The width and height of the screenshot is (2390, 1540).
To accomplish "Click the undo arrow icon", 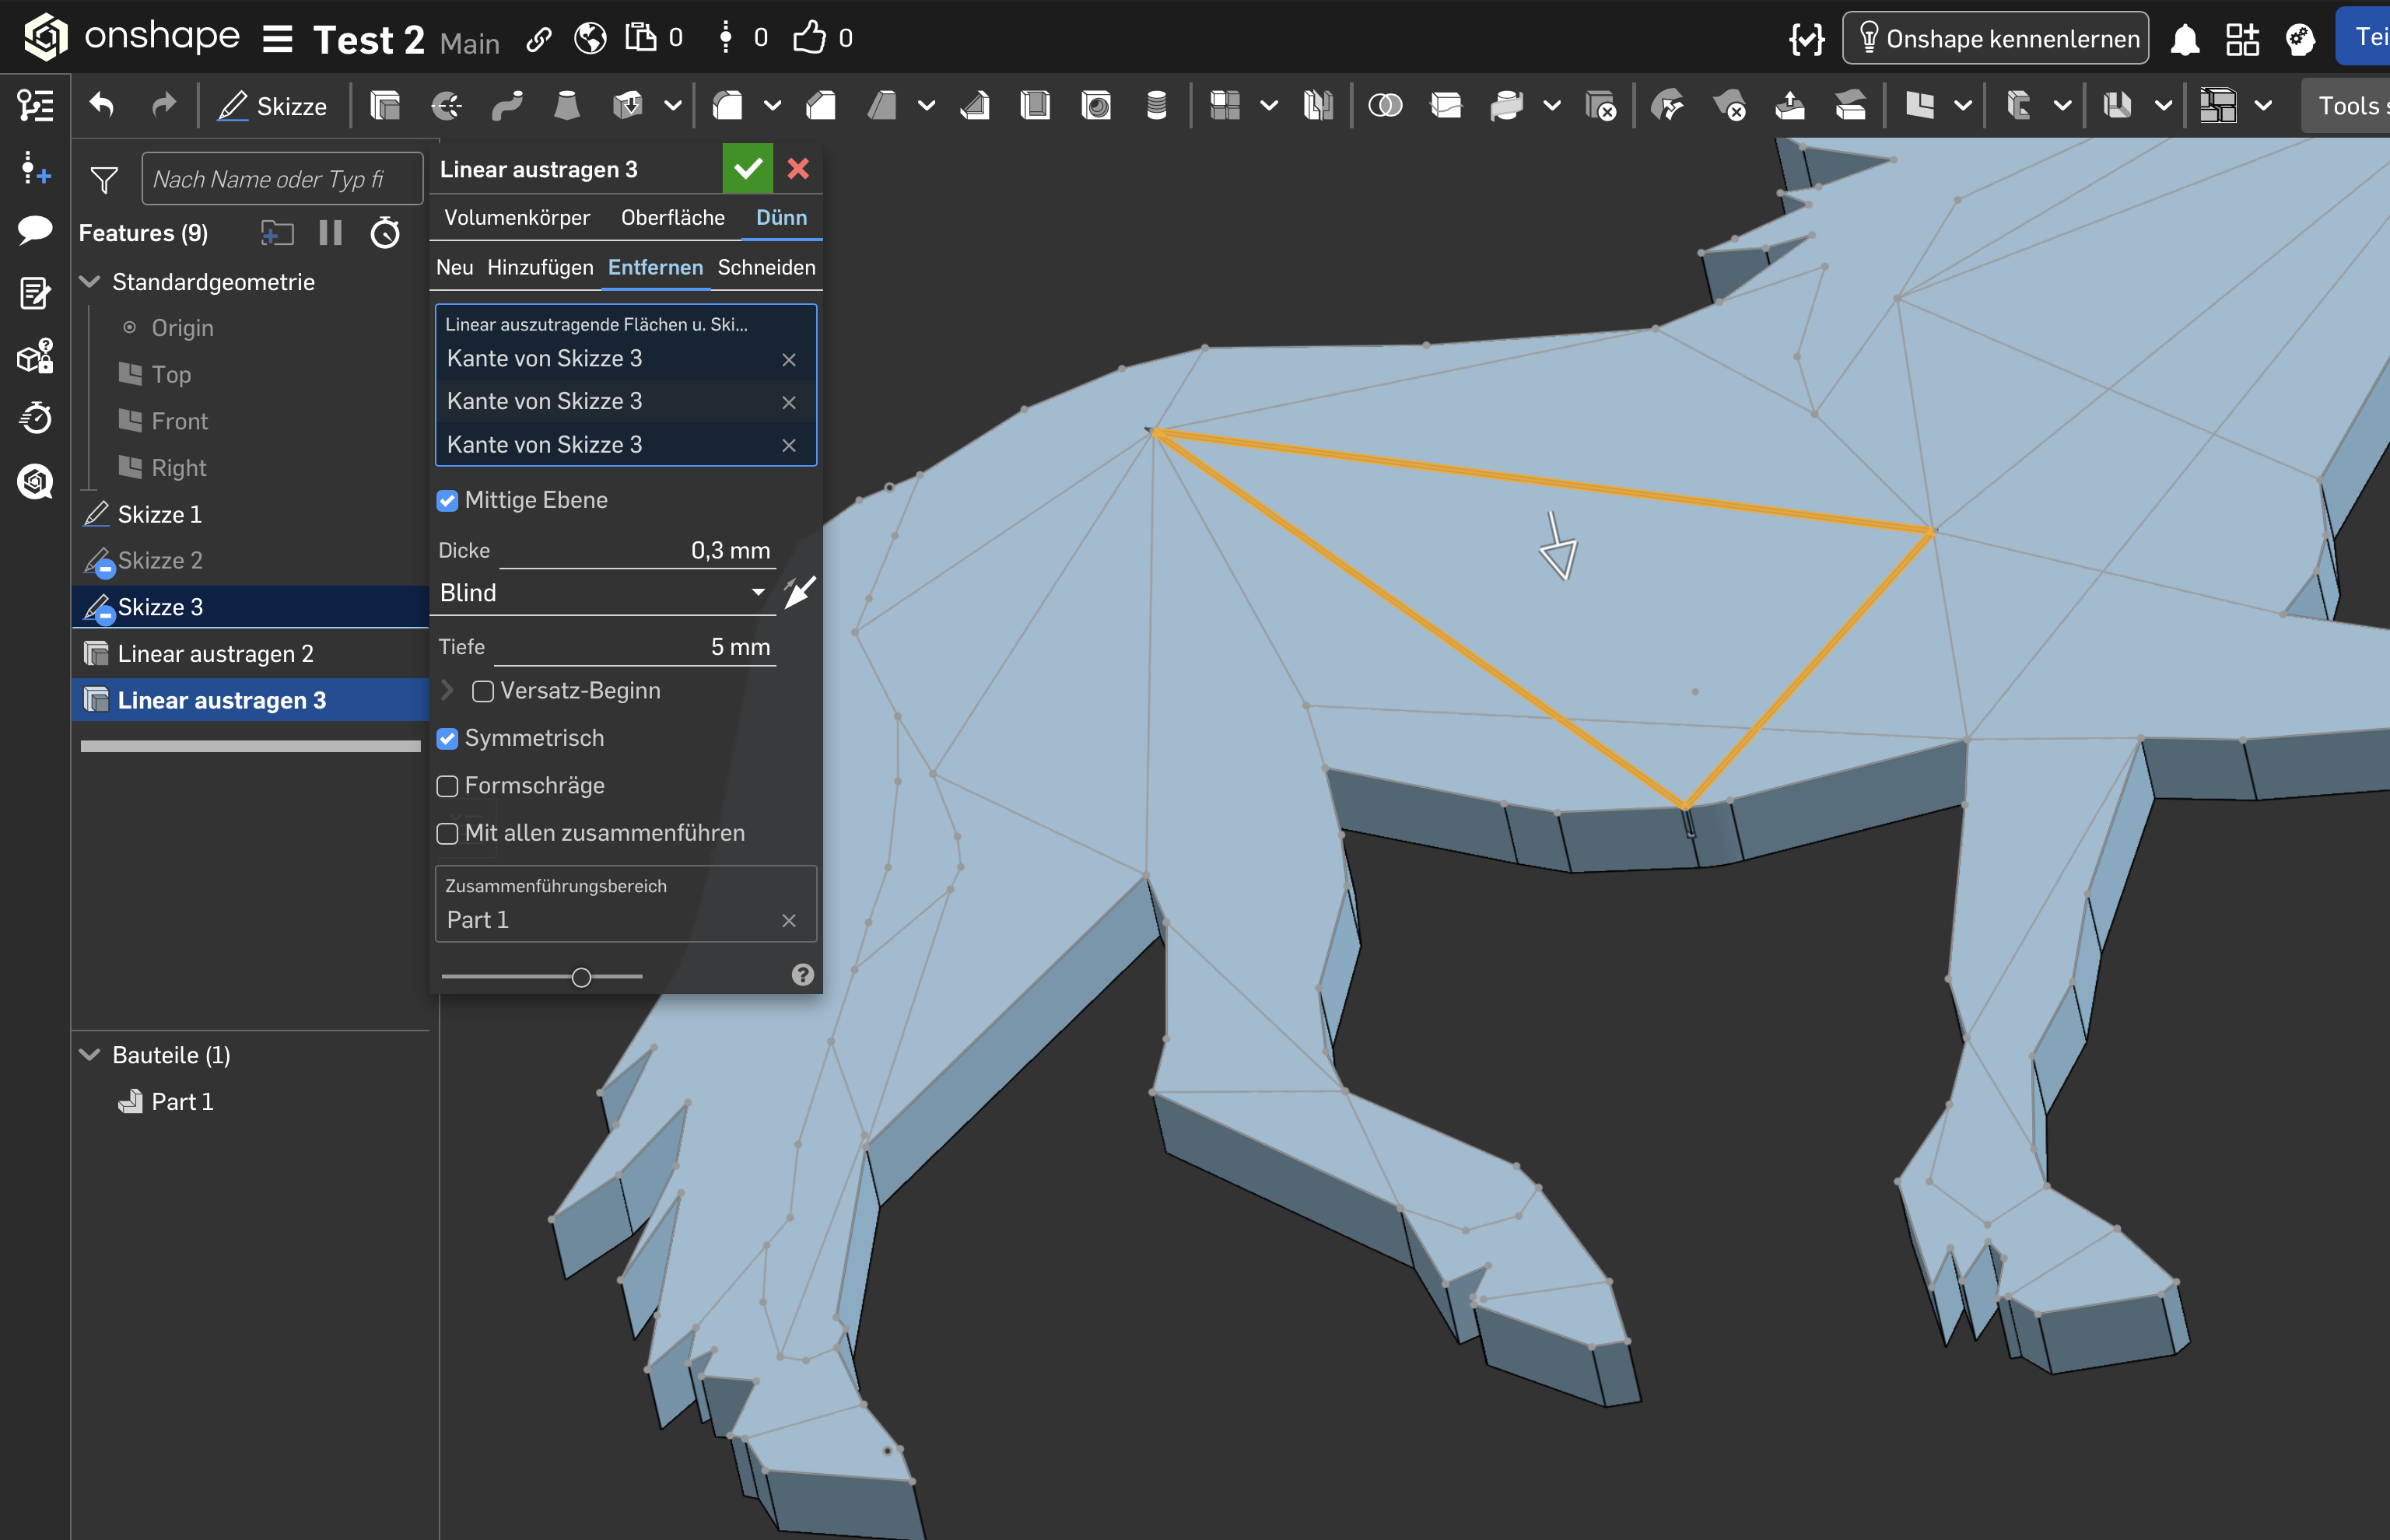I will 102,105.
